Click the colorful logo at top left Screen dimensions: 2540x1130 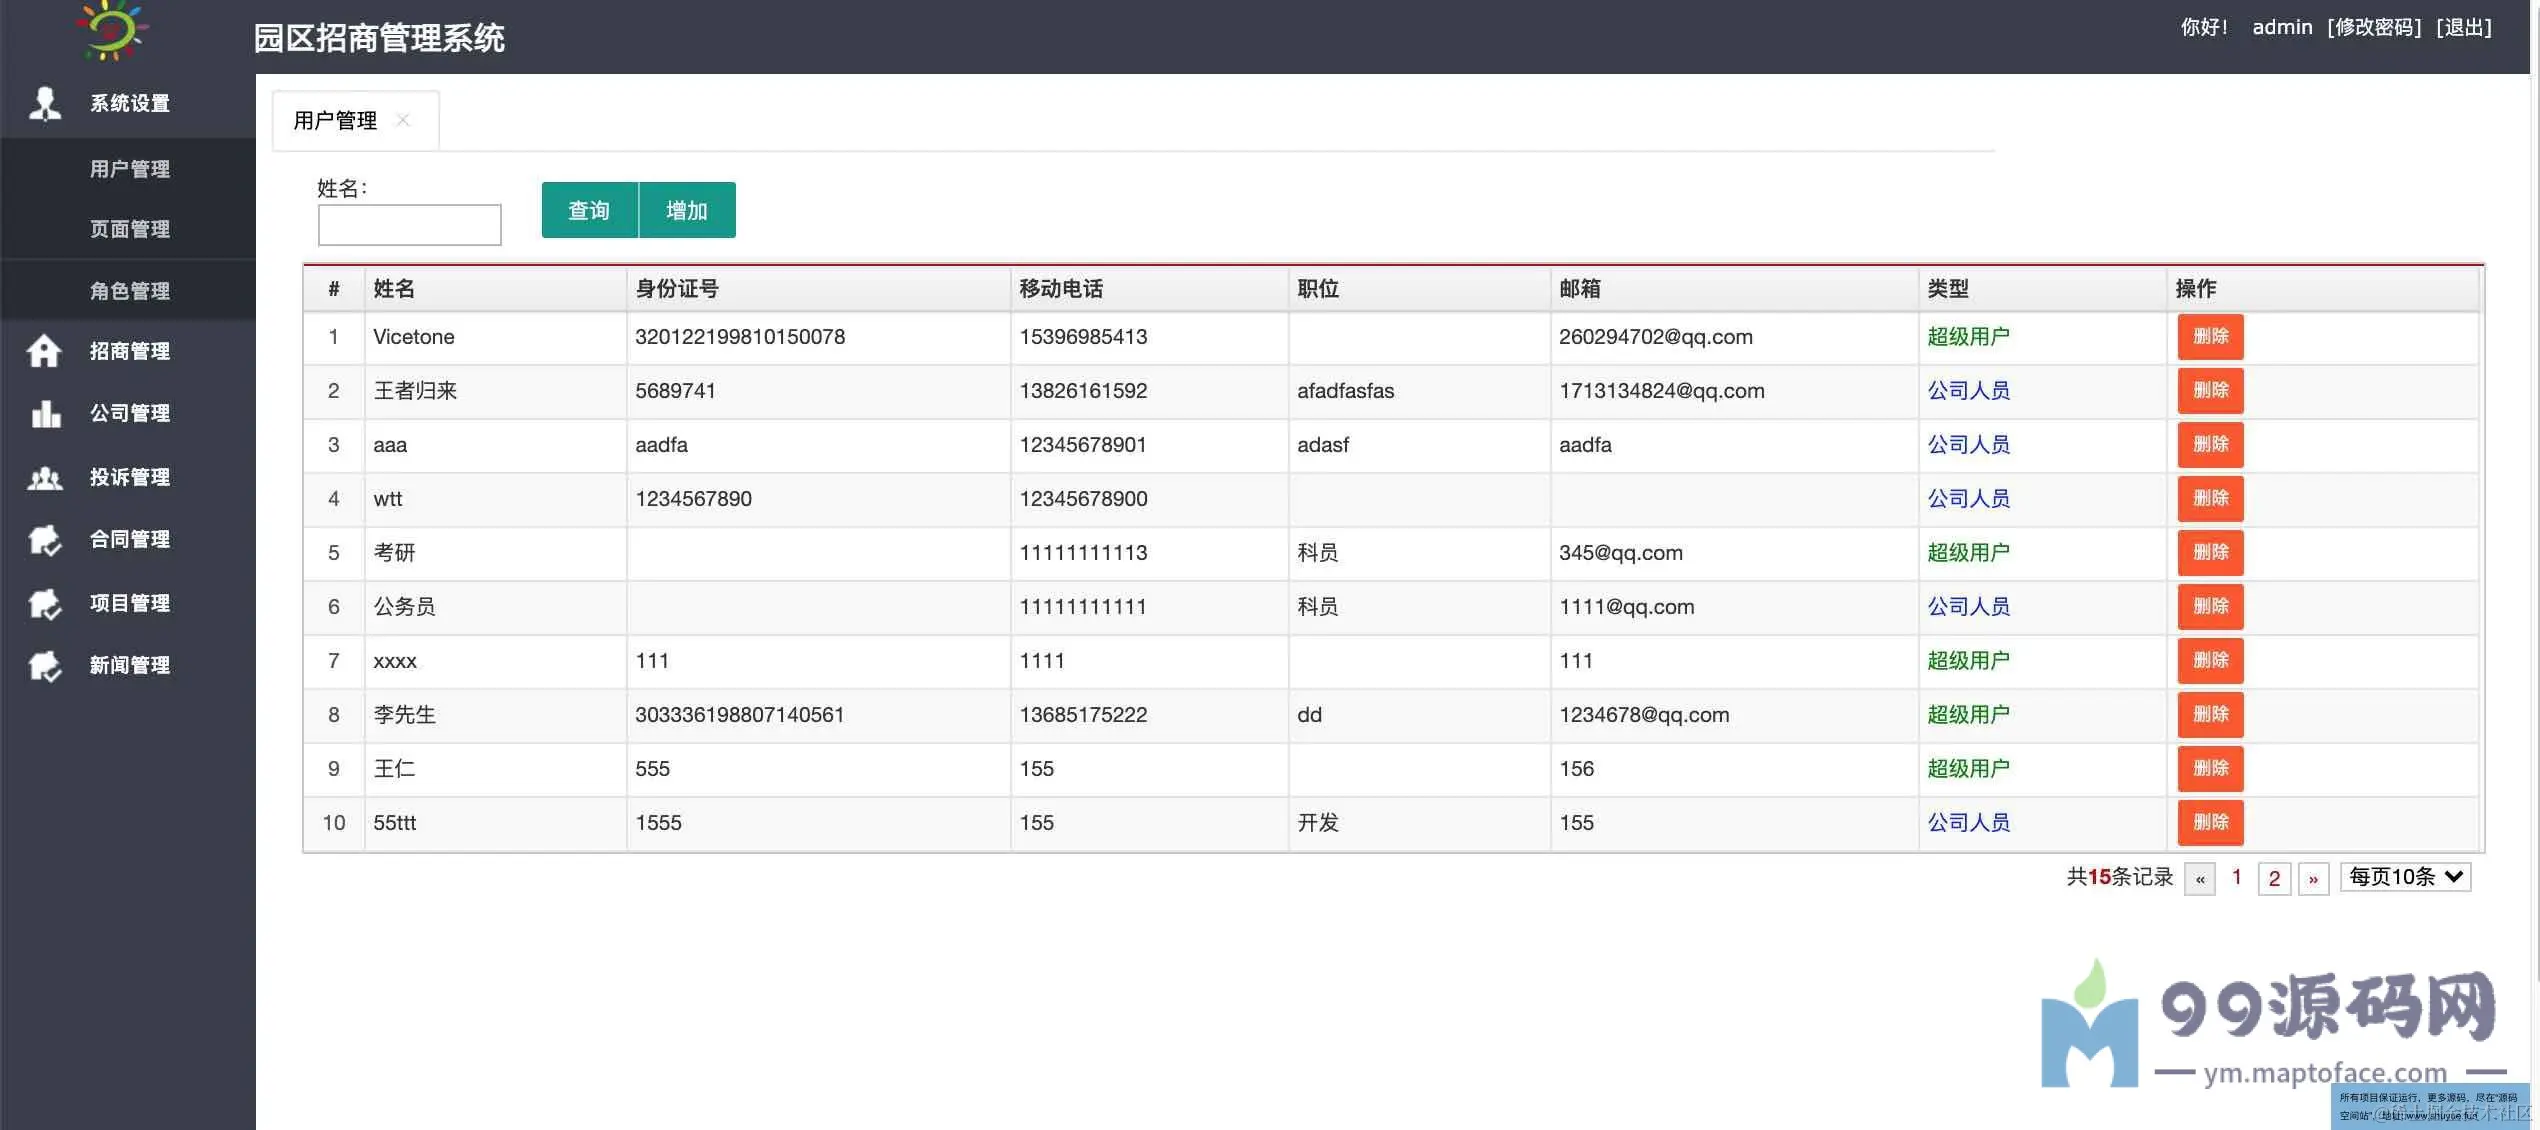(x=112, y=29)
